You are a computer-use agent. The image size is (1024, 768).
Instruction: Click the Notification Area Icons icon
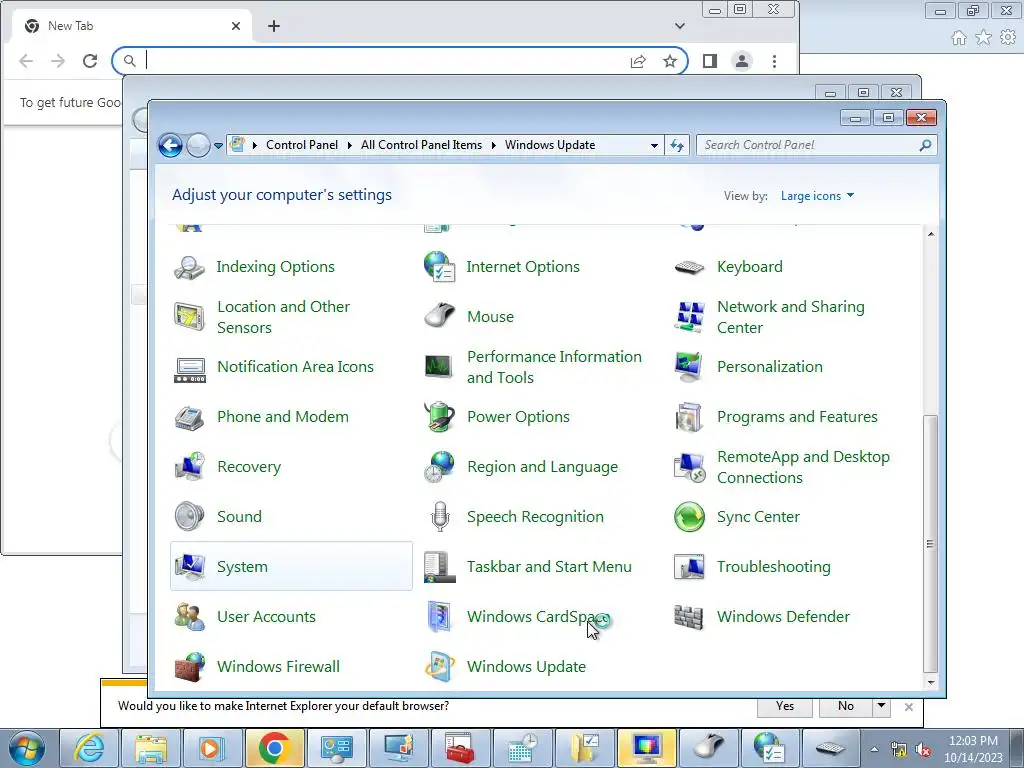coord(189,368)
